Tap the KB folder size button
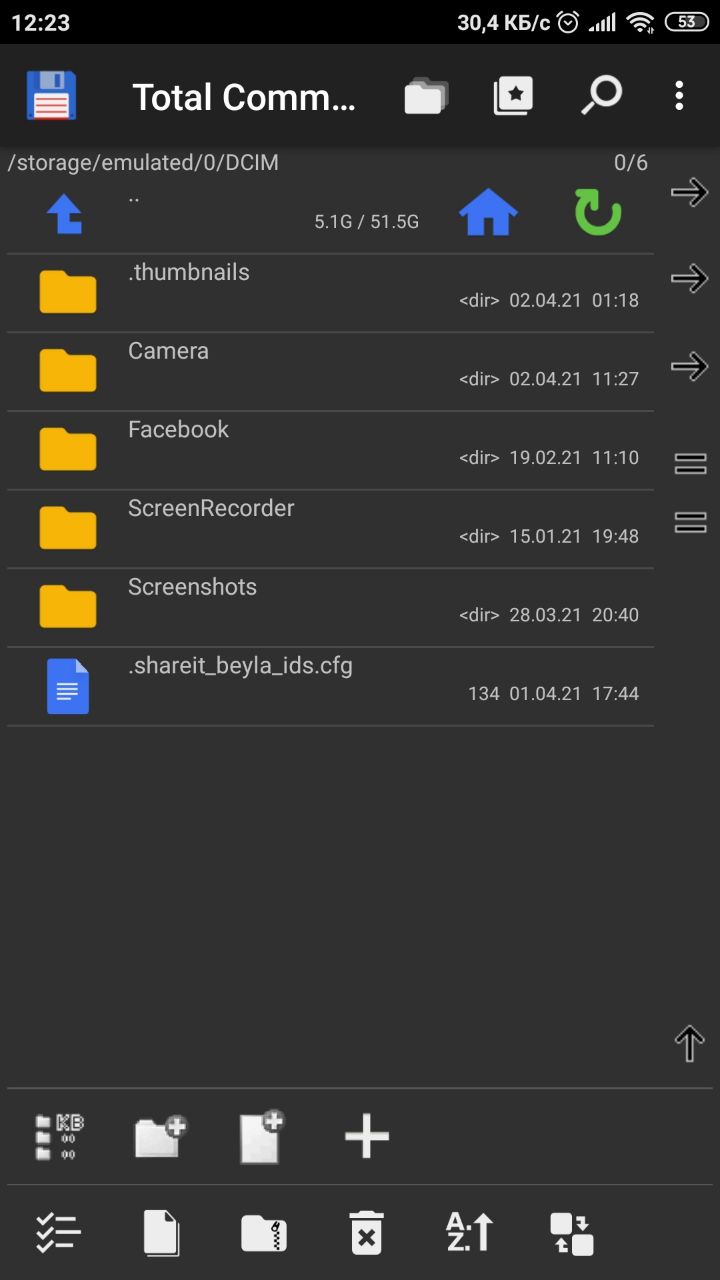Screen dimensions: 720x1280 click(59, 1137)
